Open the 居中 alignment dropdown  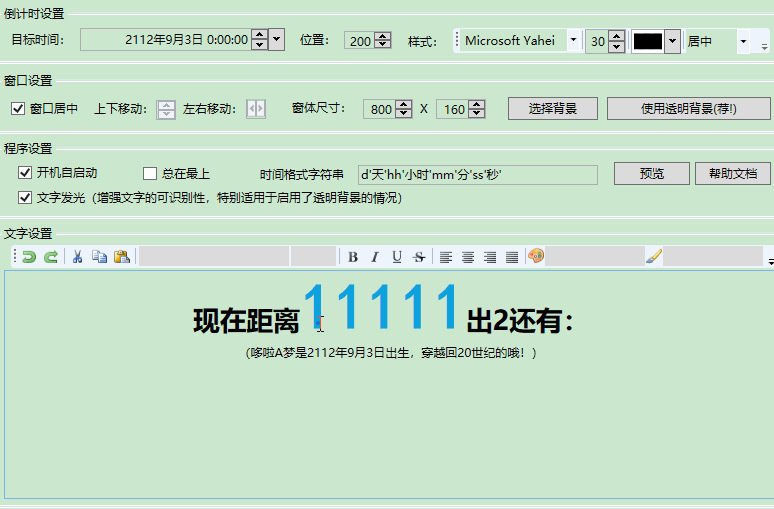[x=743, y=41]
